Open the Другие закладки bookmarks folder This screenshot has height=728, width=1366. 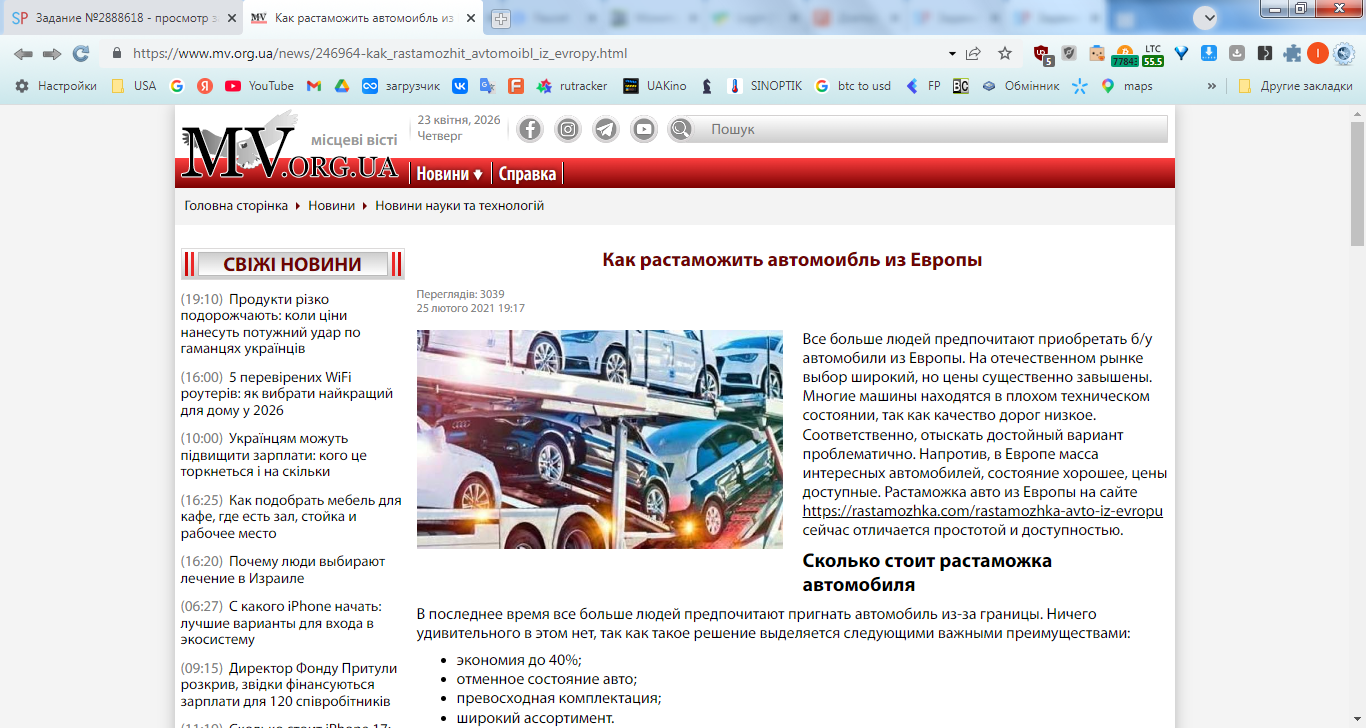click(1295, 86)
